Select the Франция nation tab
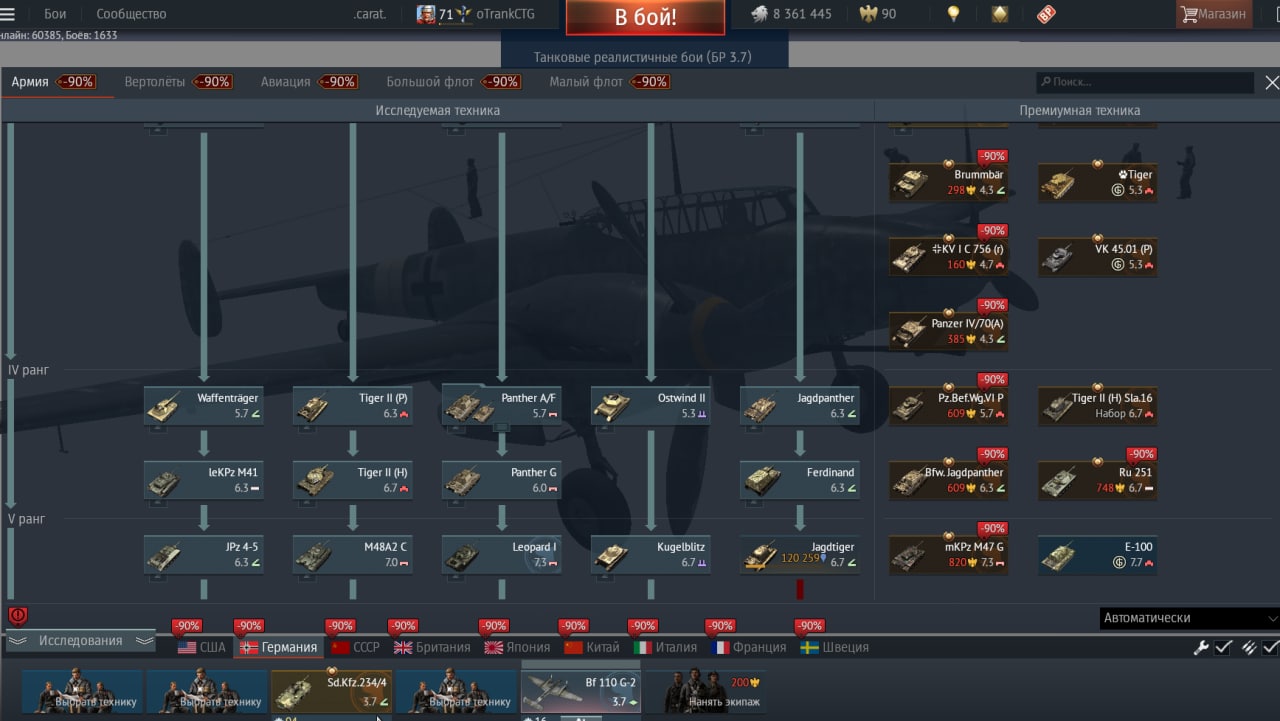 coord(748,647)
